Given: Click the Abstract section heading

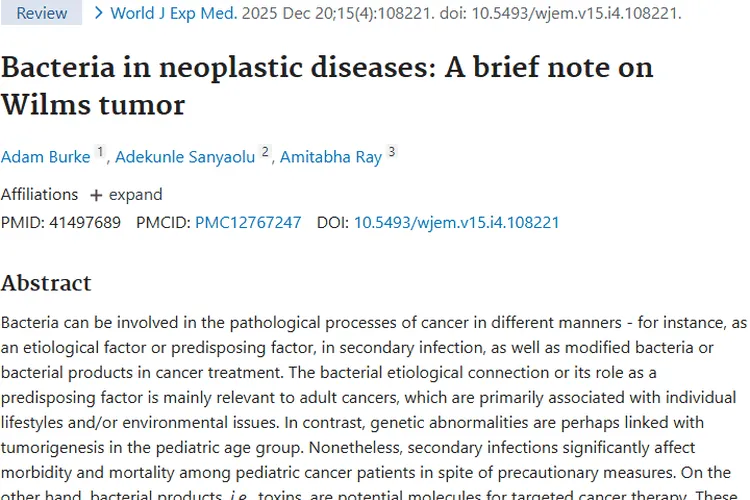Looking at the screenshot, I should [46, 283].
